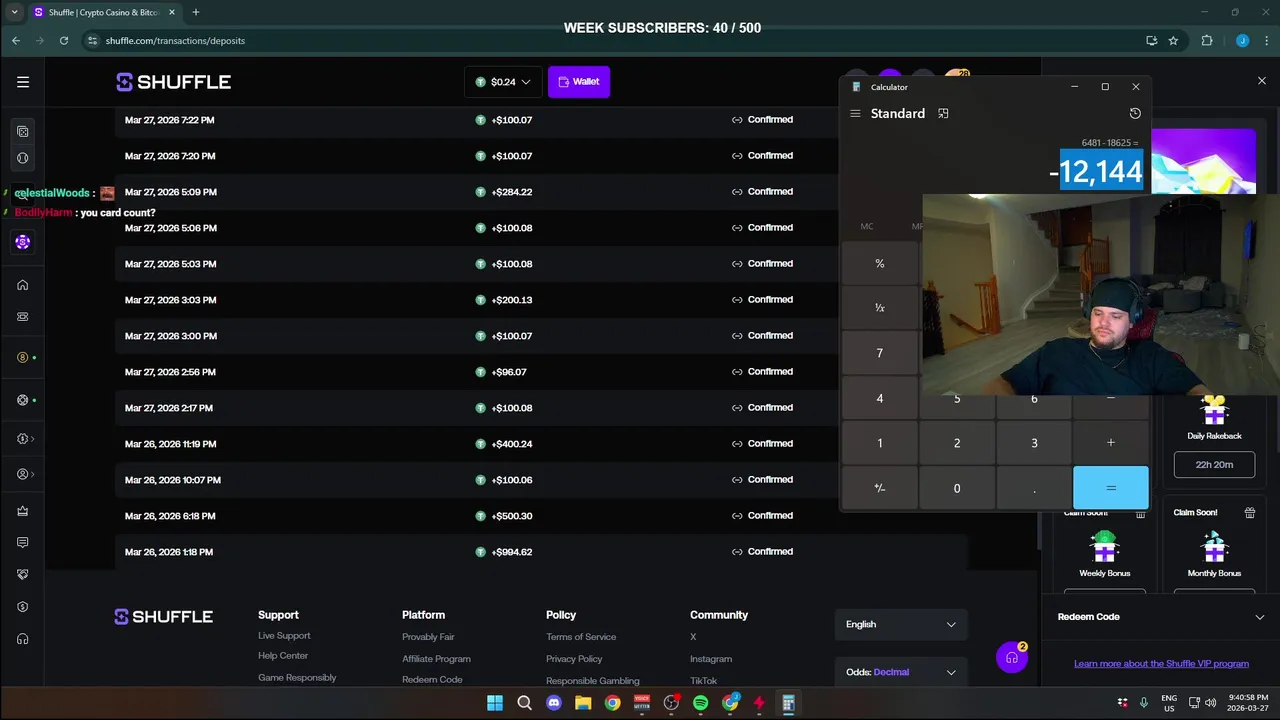The image size is (1280, 720).
Task: Open the sports ball icon in sidebar
Action: [x=22, y=158]
